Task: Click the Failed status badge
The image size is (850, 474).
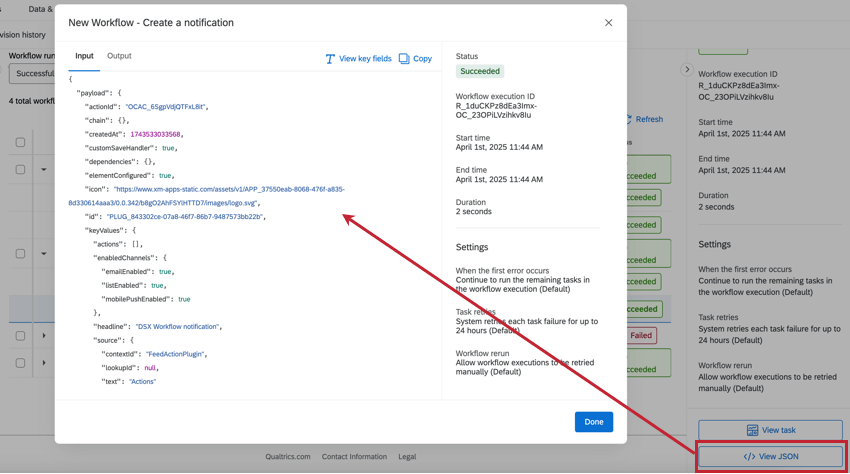Action: [641, 336]
